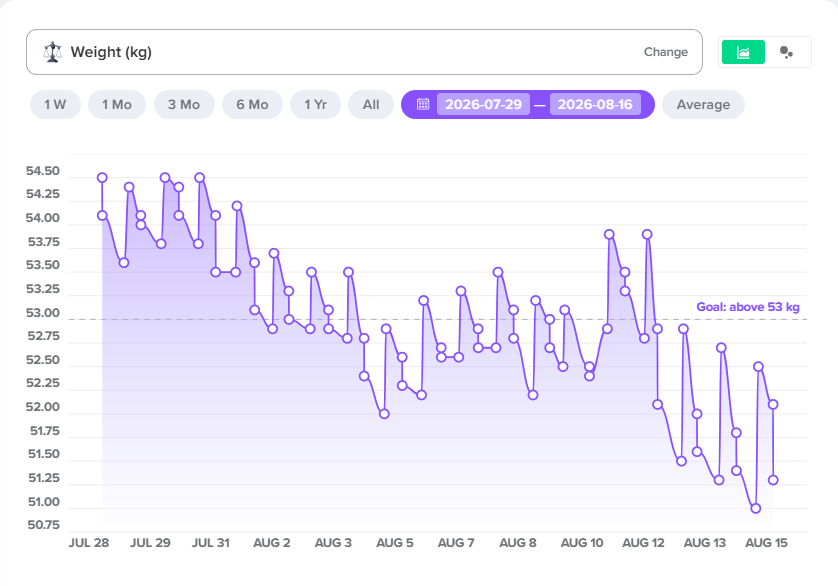Select the 1 Mo time range
838x586 pixels.
point(117,105)
